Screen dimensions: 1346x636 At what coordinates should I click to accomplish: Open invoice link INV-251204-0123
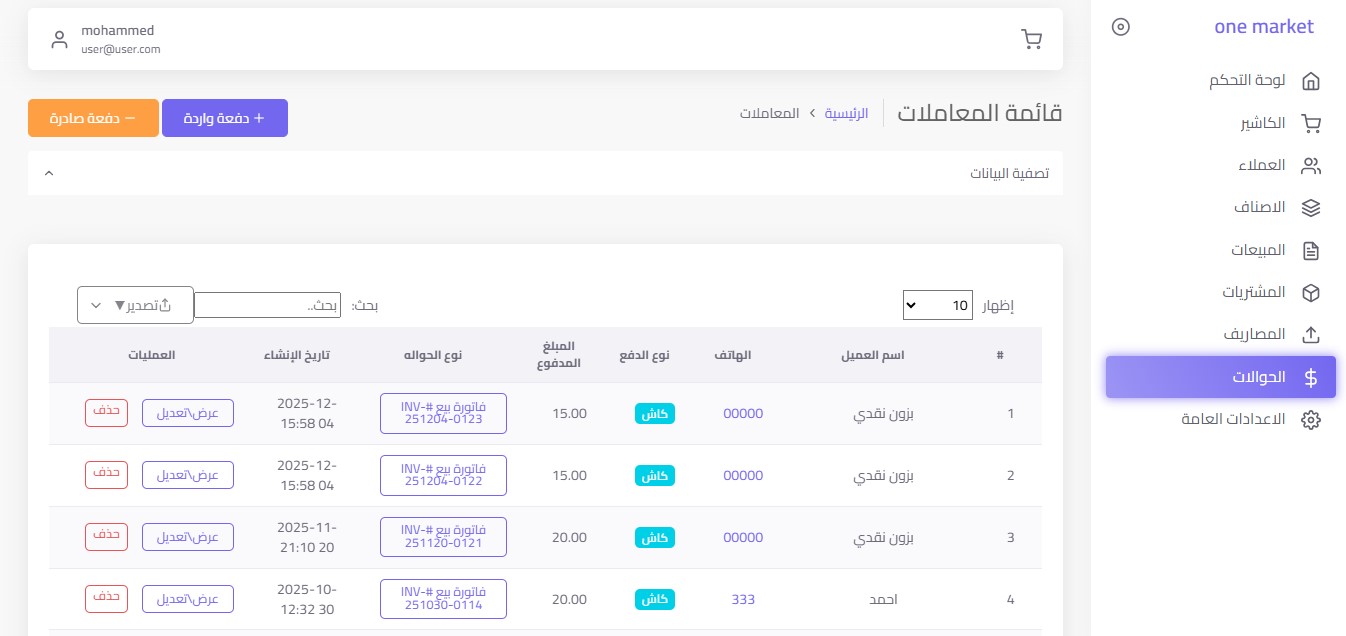443,413
